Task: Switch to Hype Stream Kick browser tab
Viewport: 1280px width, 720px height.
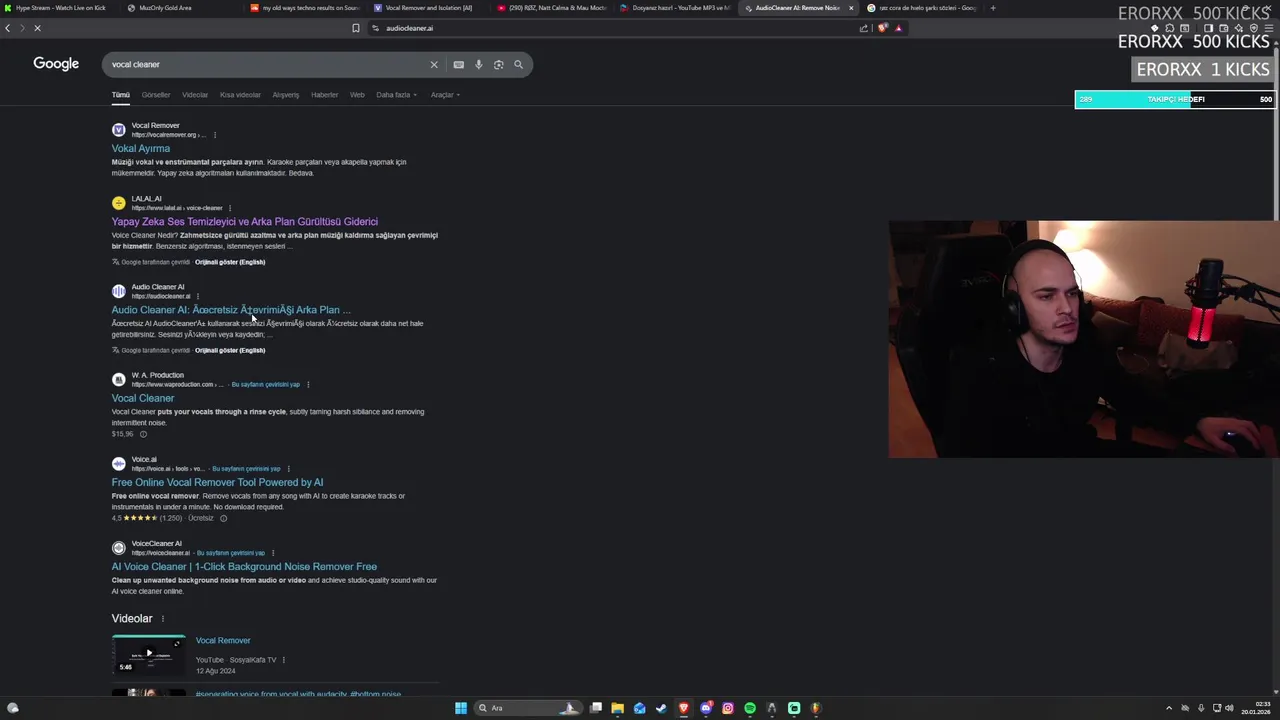Action: point(60,8)
